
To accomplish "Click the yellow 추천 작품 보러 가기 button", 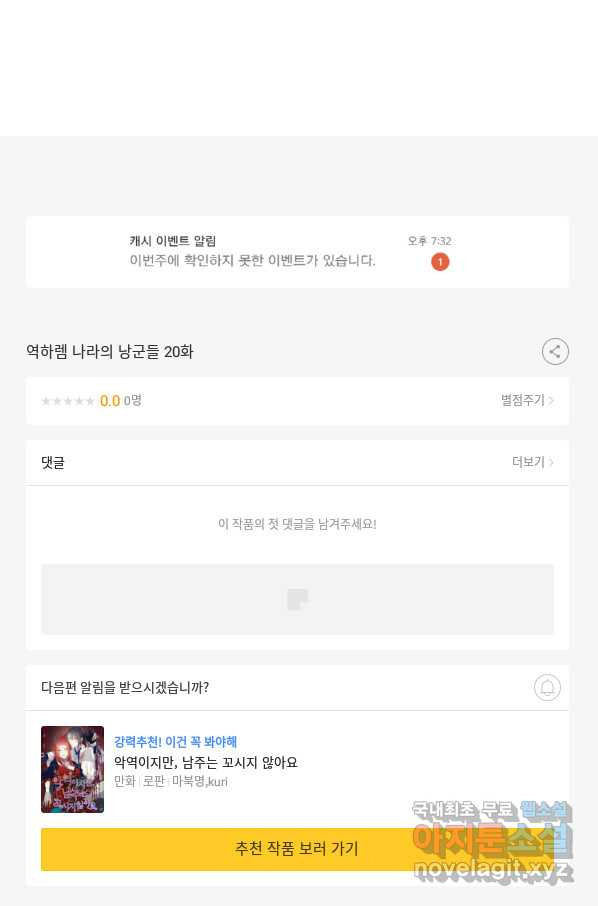I will (297, 848).
